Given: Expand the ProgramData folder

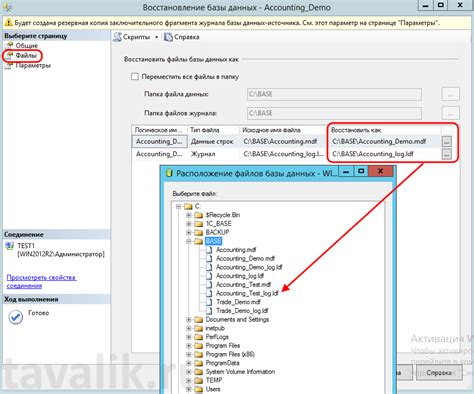Looking at the screenshot, I should click(189, 363).
